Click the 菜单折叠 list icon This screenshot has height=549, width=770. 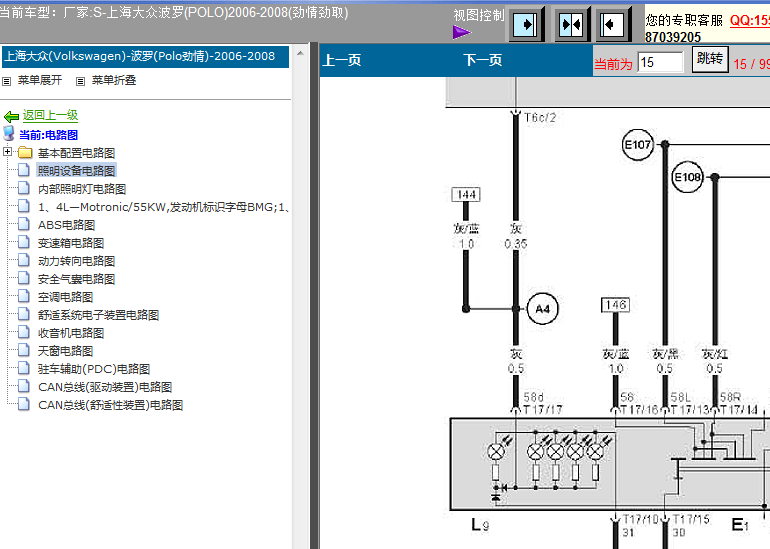81,81
